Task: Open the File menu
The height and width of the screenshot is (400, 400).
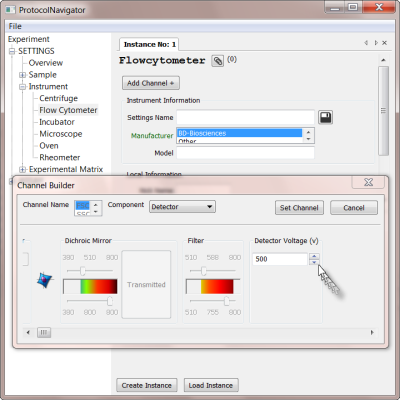Action: pos(15,26)
